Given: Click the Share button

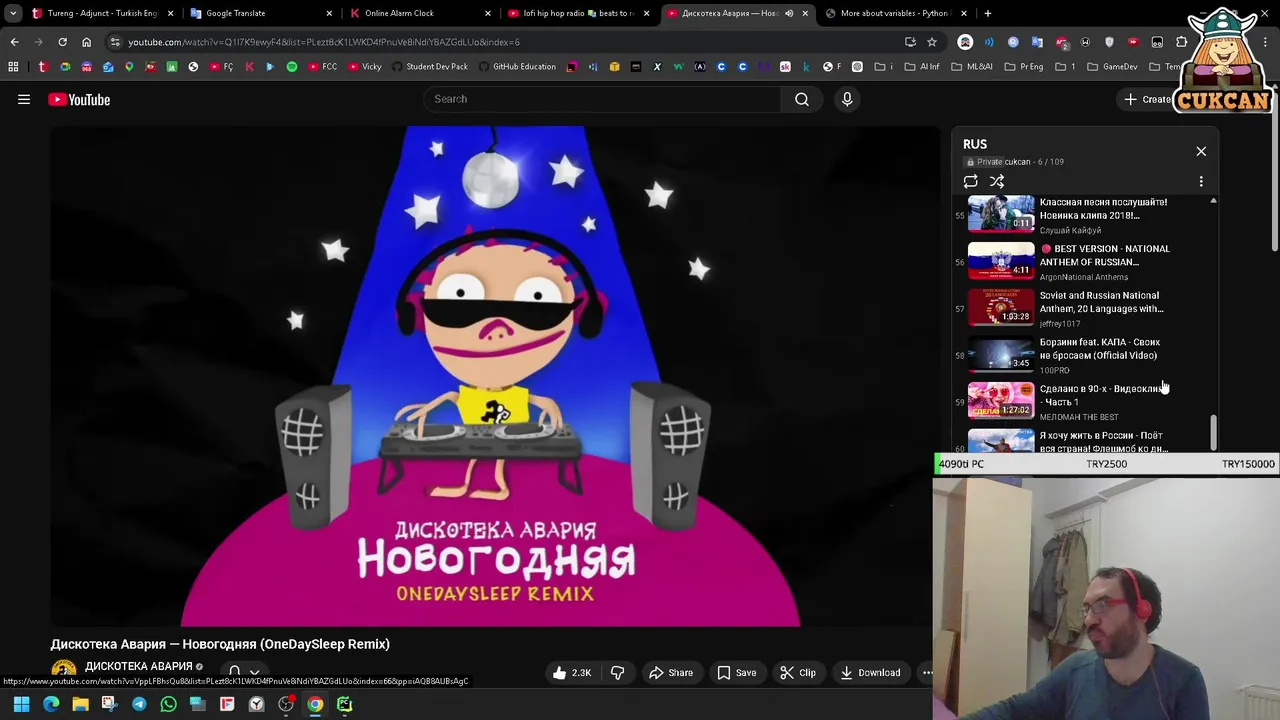Looking at the screenshot, I should (670, 673).
